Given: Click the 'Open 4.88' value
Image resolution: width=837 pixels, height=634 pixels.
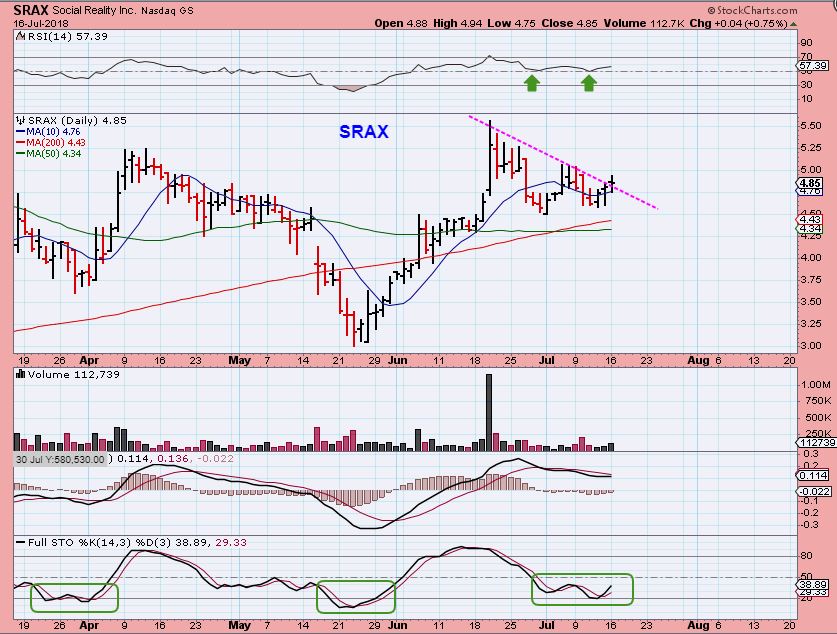Looking at the screenshot, I should 401,23.
